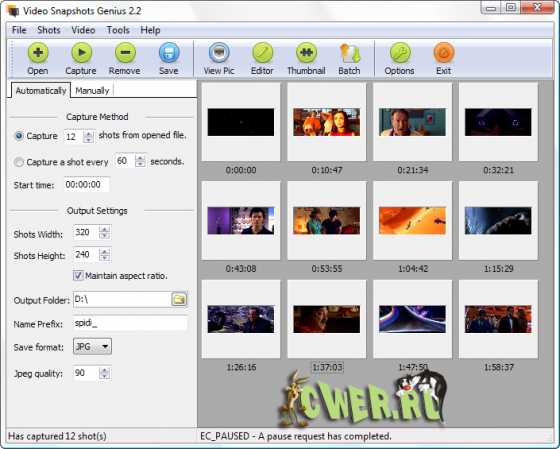
Task: Open the Batch processing icon
Action: click(x=350, y=53)
